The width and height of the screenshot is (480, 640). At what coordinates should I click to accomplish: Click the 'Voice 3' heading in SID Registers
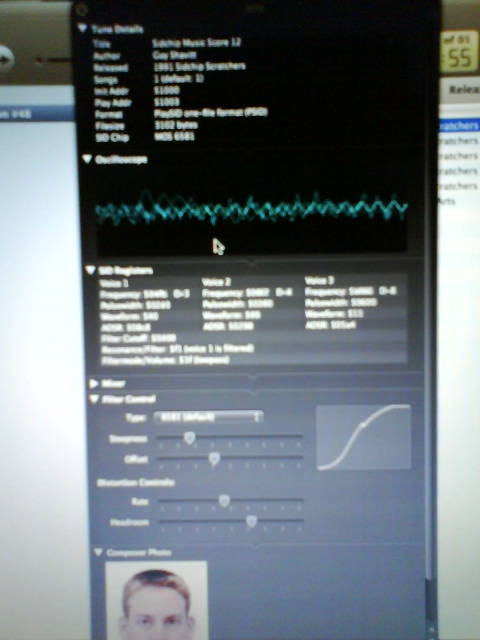[319, 280]
